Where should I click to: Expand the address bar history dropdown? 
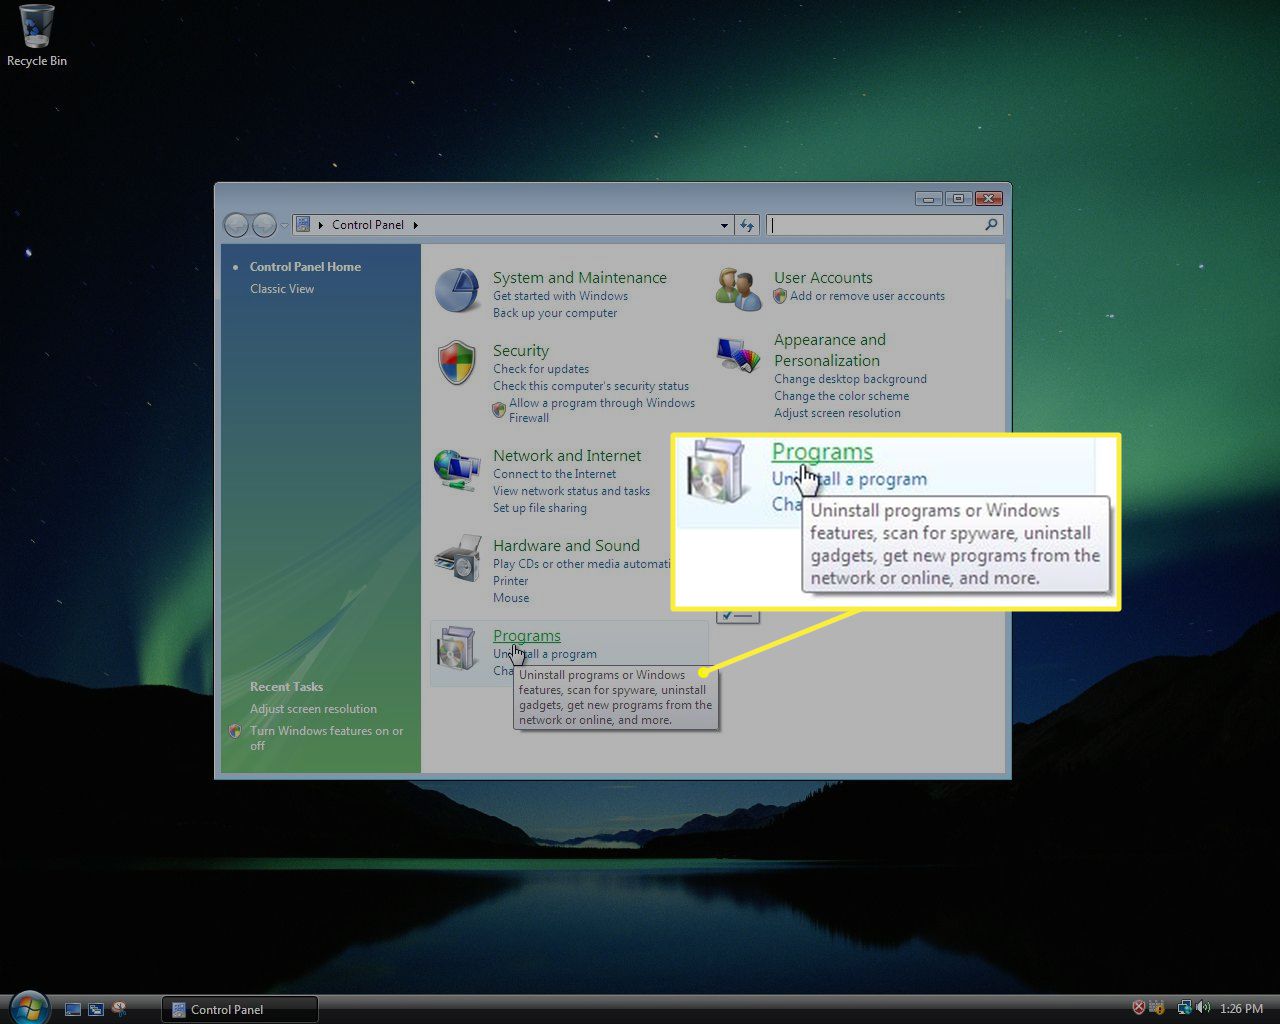(x=724, y=225)
